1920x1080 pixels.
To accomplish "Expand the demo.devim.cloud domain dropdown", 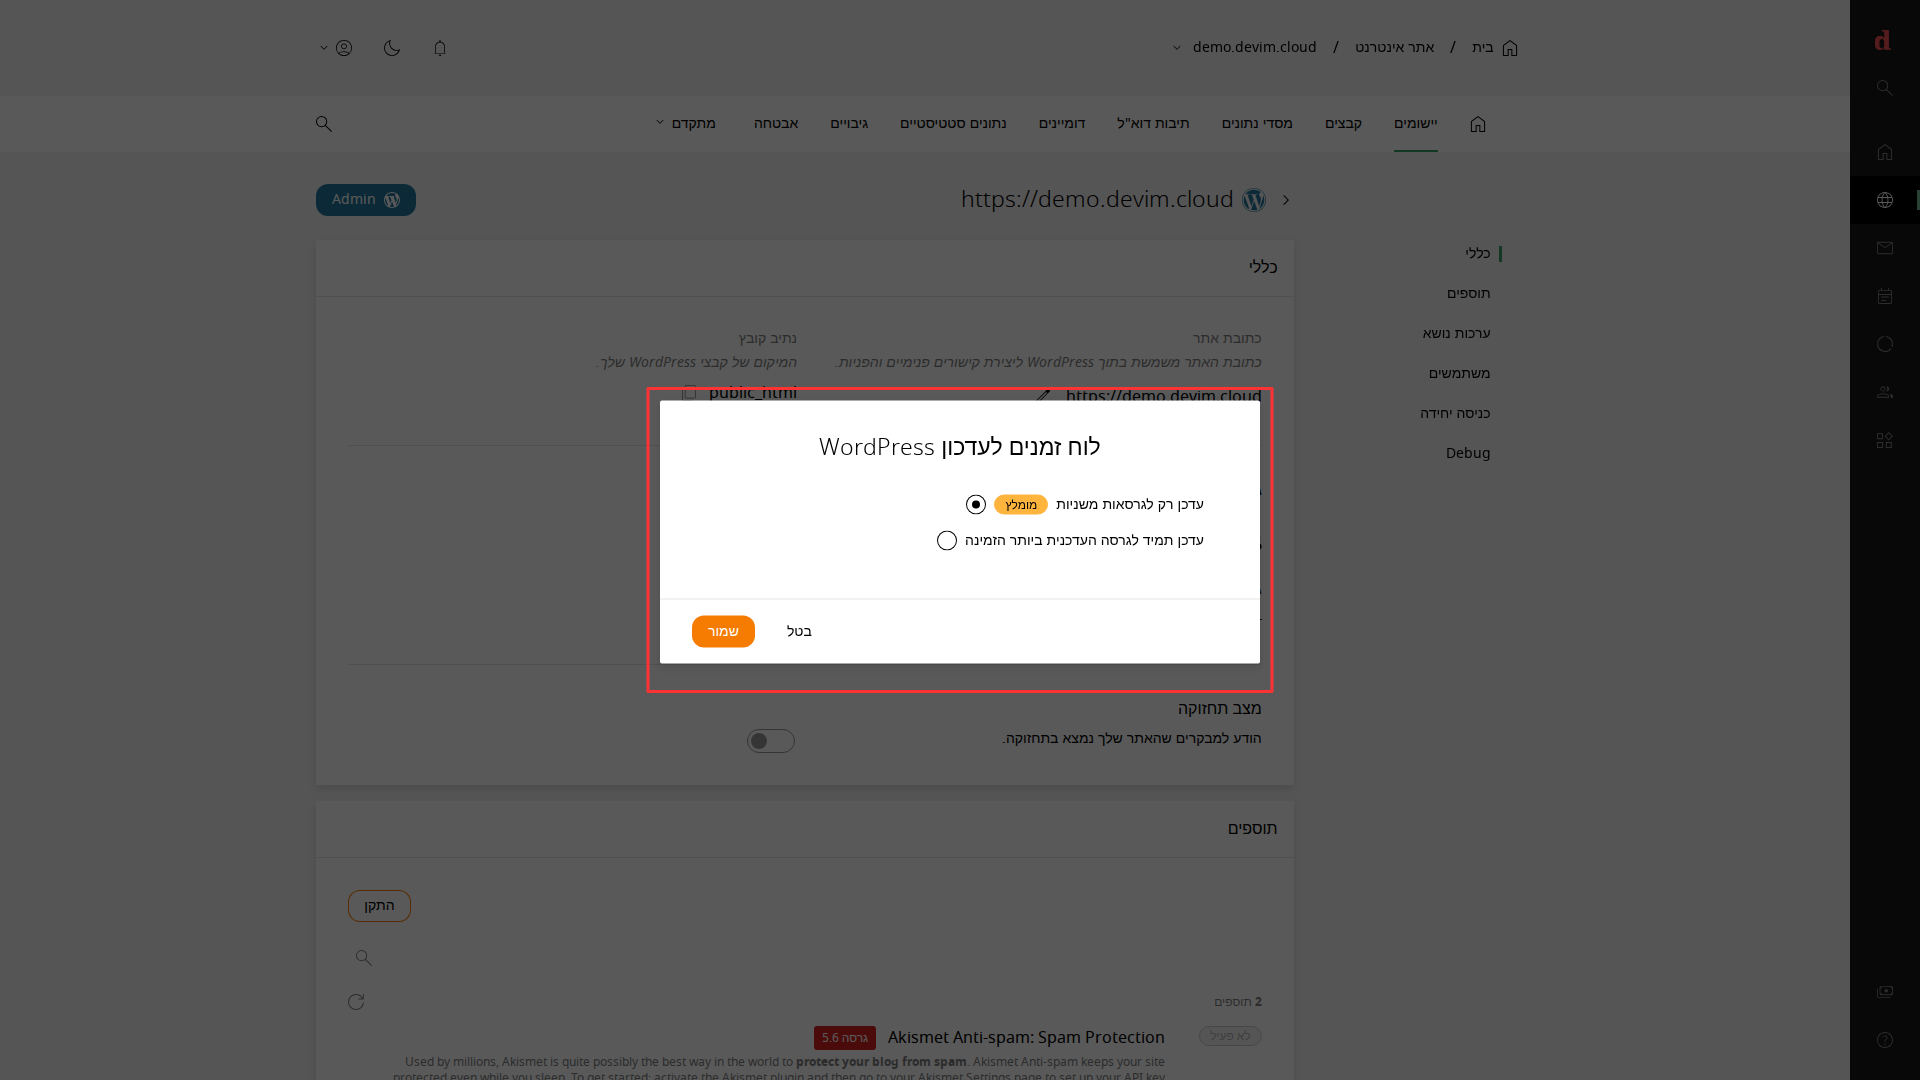I will [x=1177, y=48].
